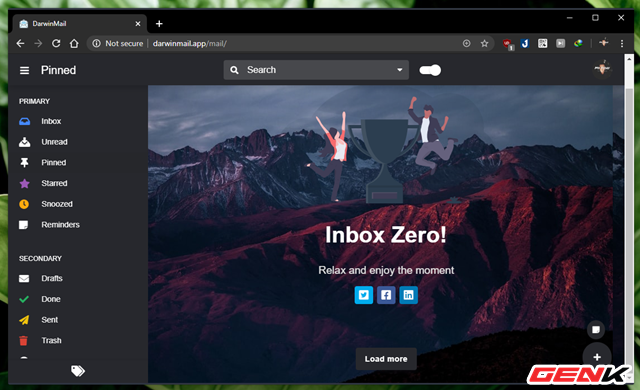Click the pushpin icon beside Pinned

(24, 163)
